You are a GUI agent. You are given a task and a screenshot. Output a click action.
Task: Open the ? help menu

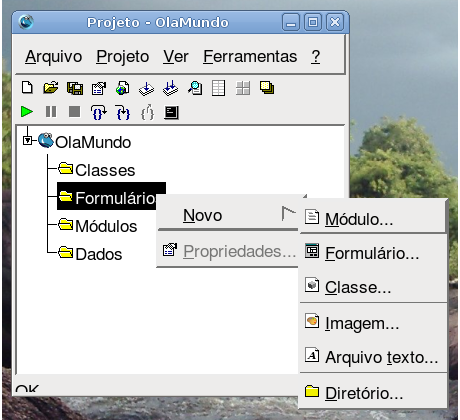(316, 56)
